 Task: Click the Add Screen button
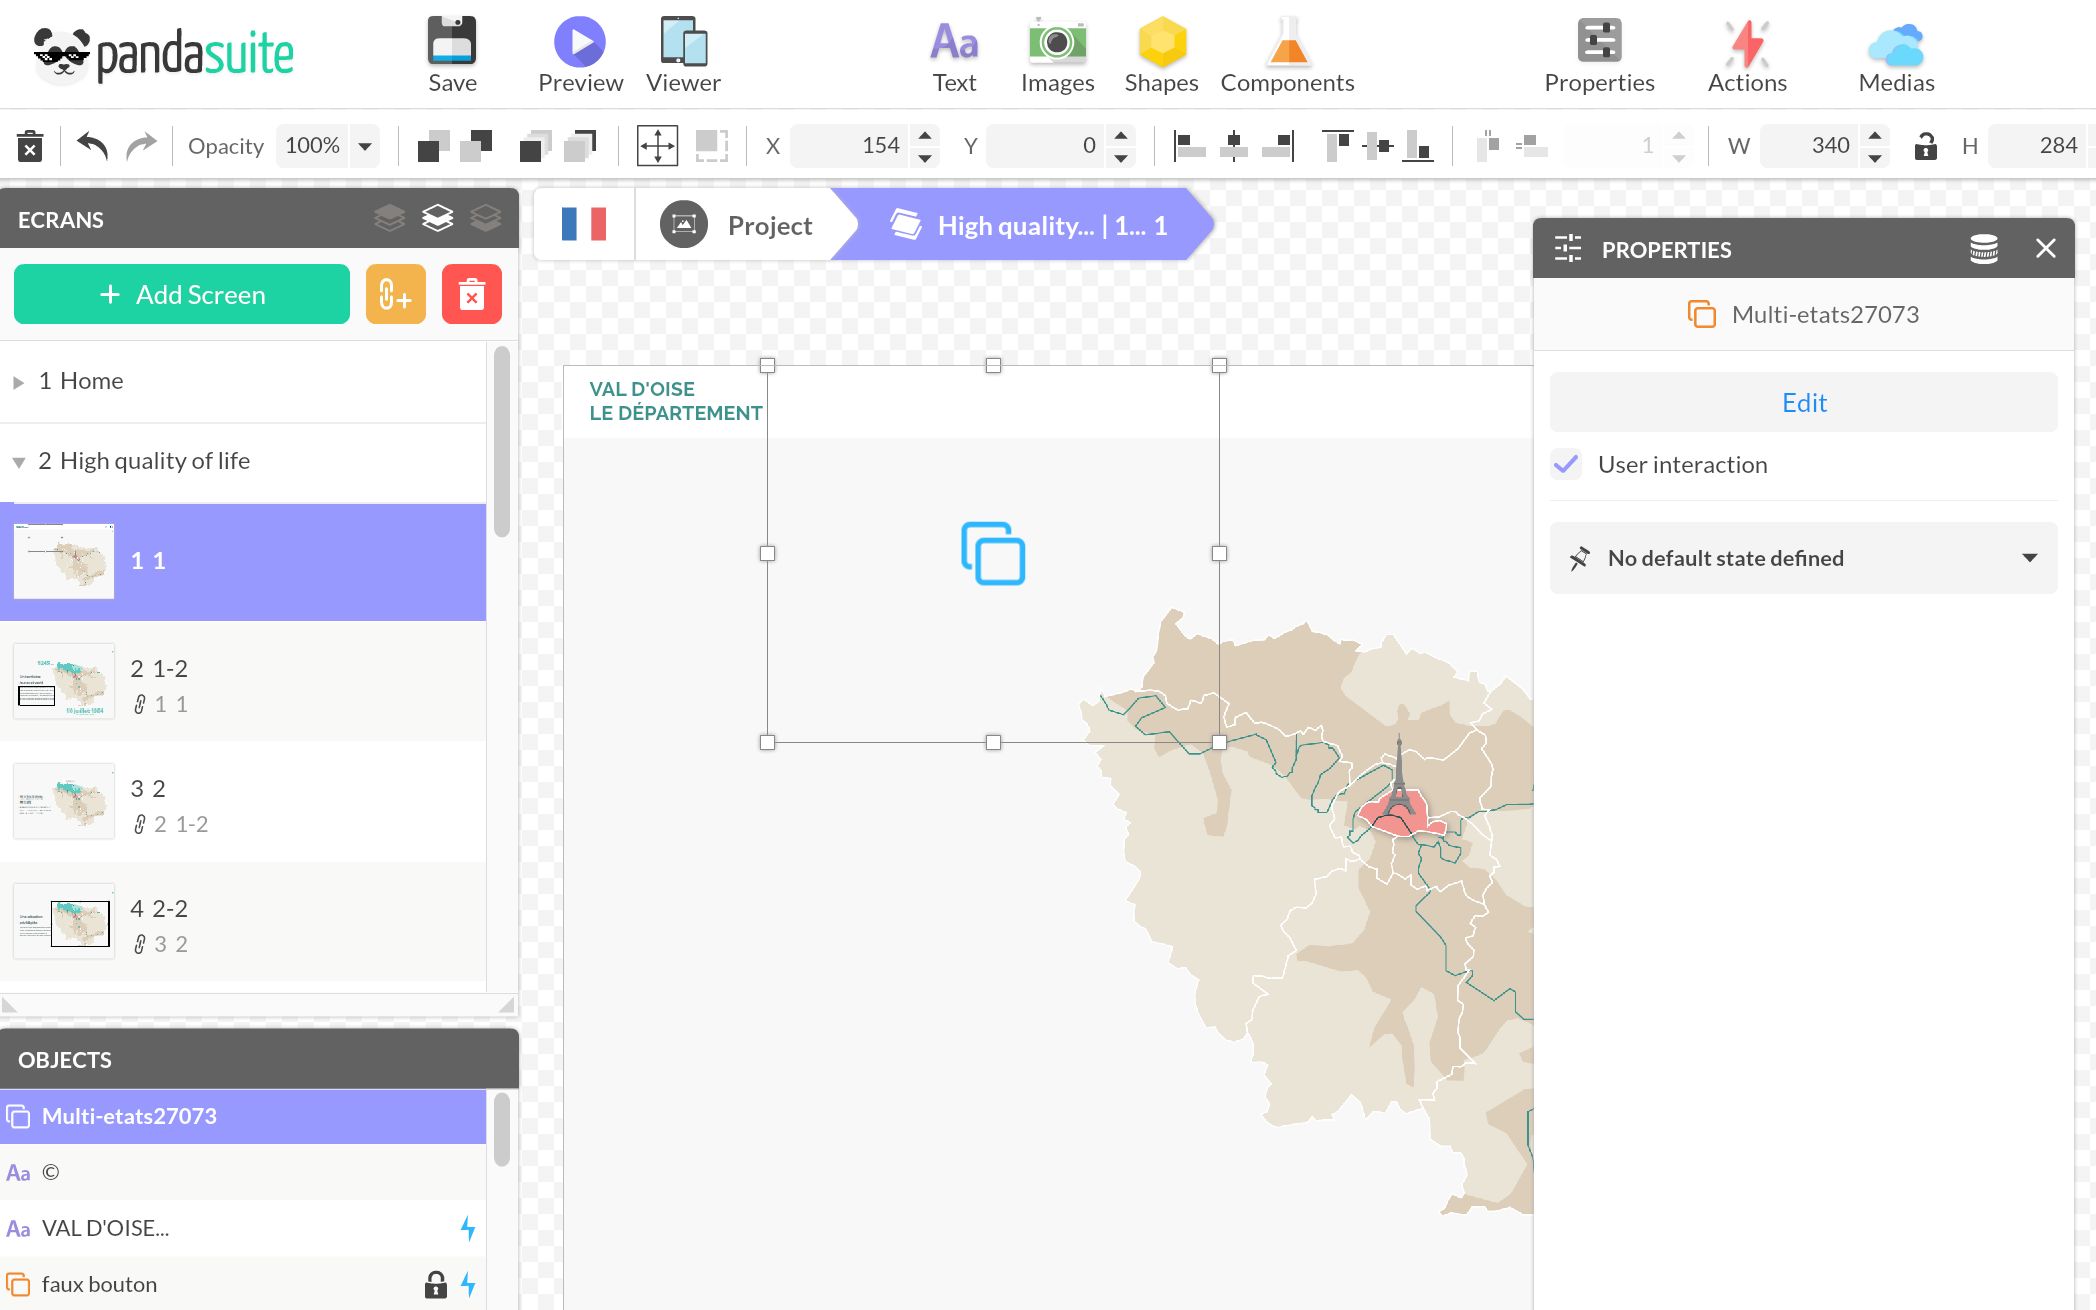click(x=182, y=295)
